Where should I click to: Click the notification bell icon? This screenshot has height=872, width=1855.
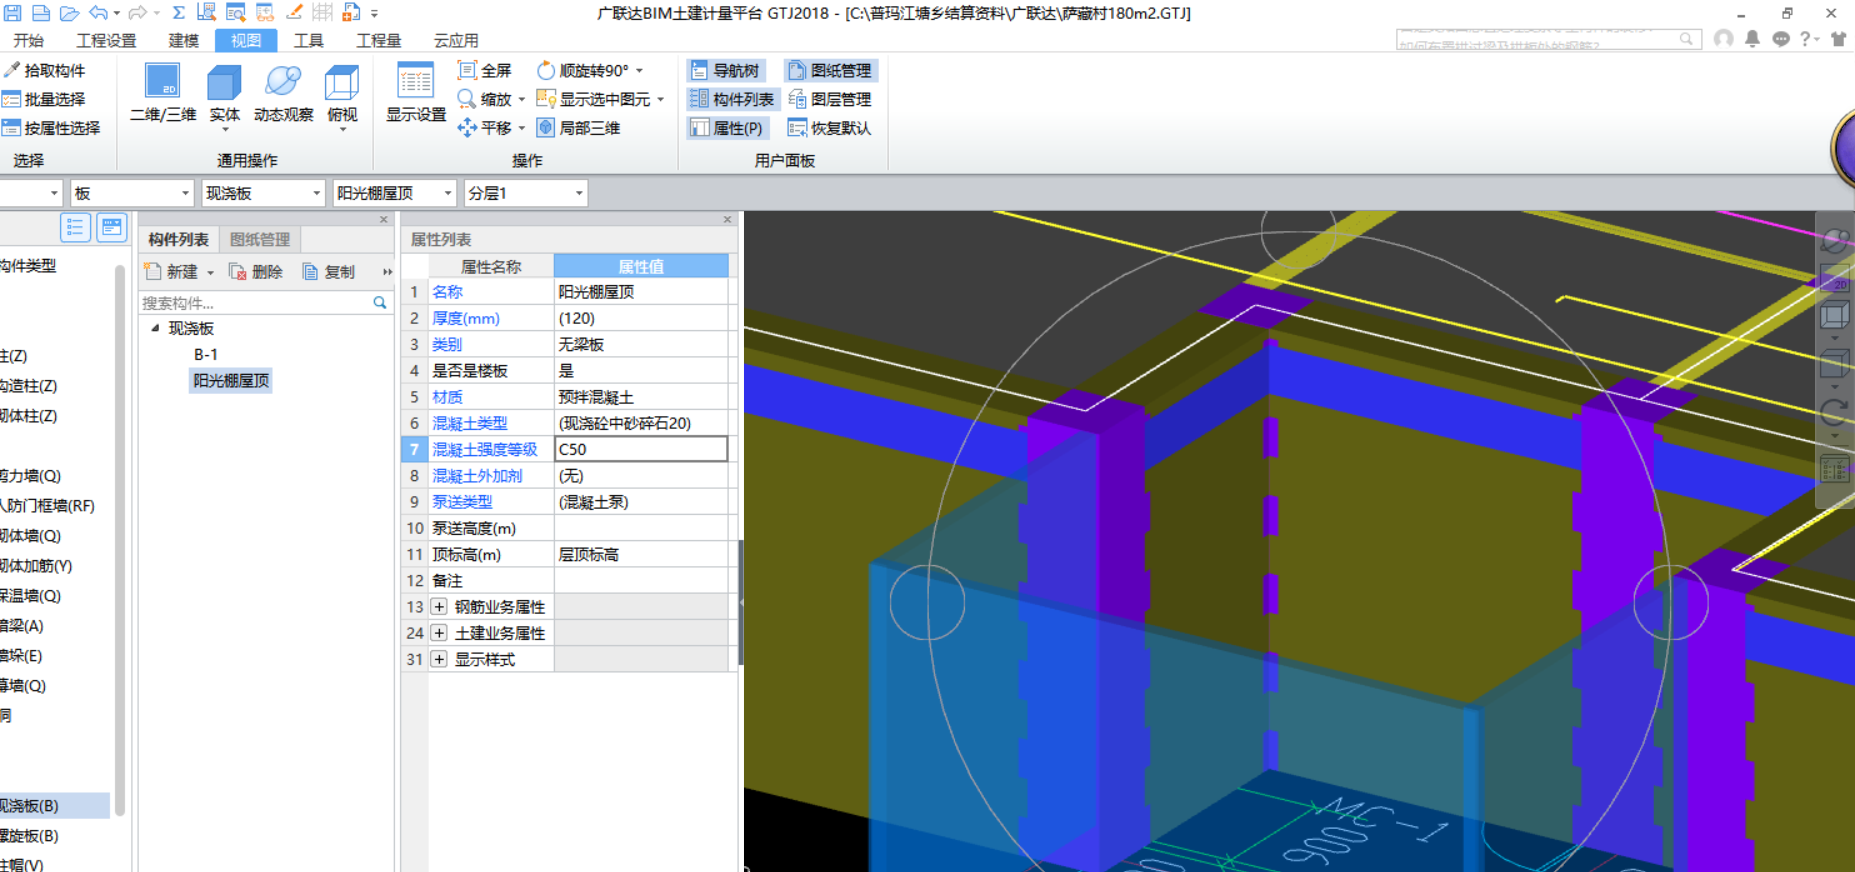pyautogui.click(x=1752, y=38)
